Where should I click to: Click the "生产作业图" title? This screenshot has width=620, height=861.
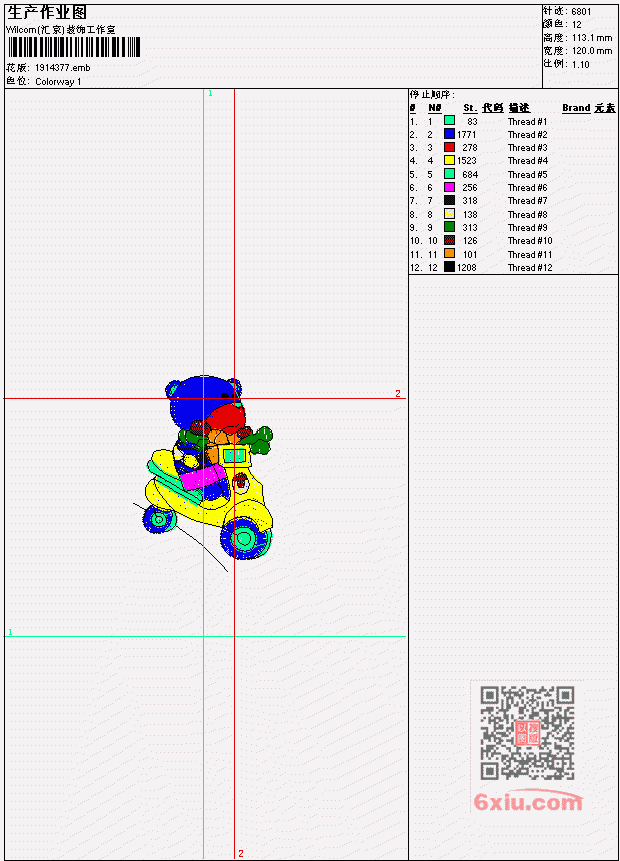[47, 12]
